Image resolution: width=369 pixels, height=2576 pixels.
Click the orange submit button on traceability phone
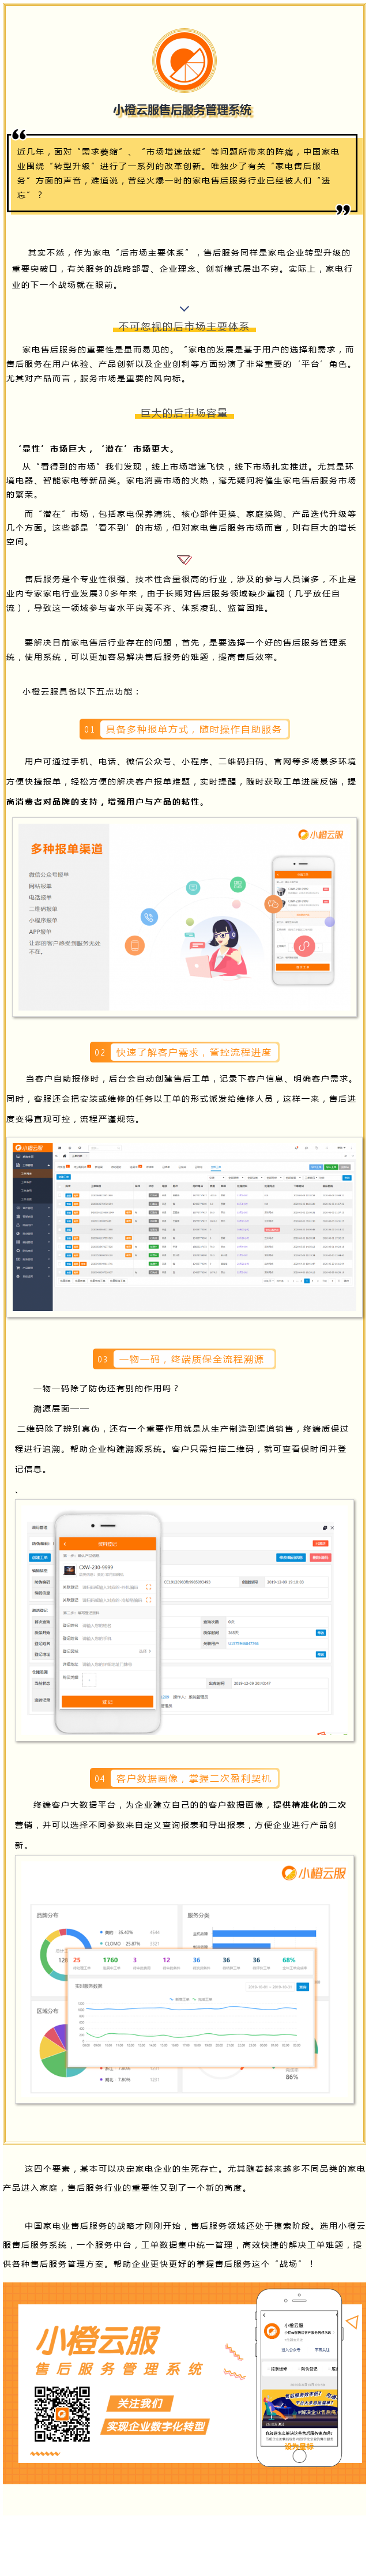(108, 1701)
